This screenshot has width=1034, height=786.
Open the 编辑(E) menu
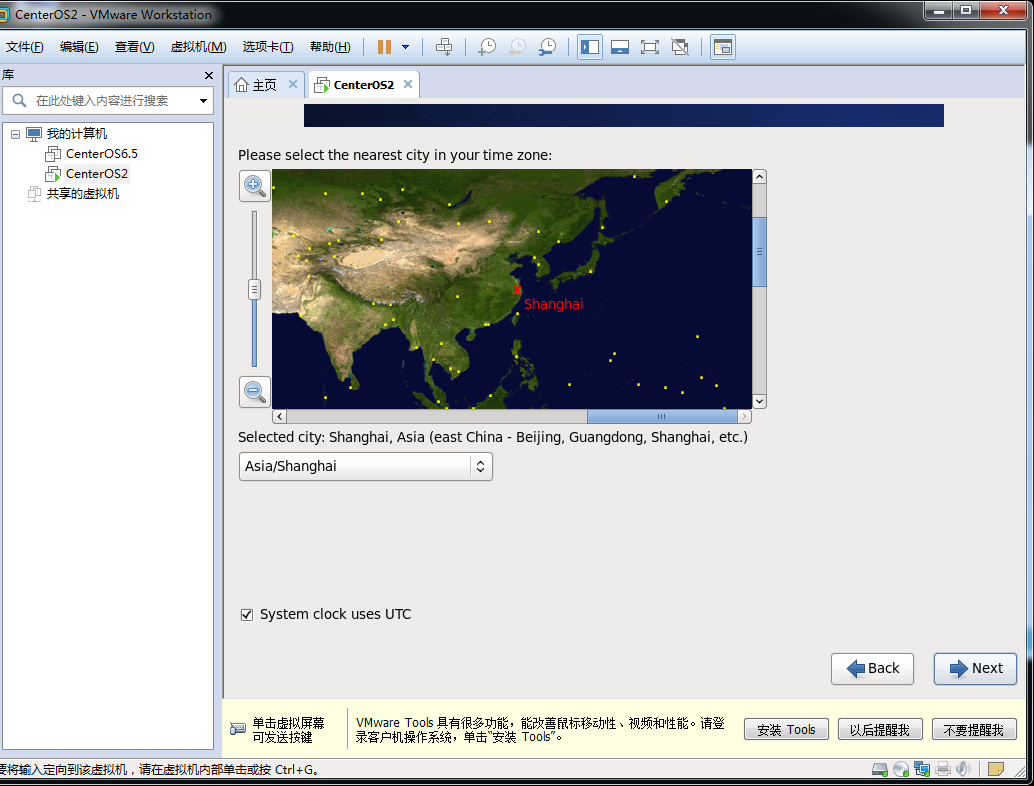pyautogui.click(x=79, y=47)
